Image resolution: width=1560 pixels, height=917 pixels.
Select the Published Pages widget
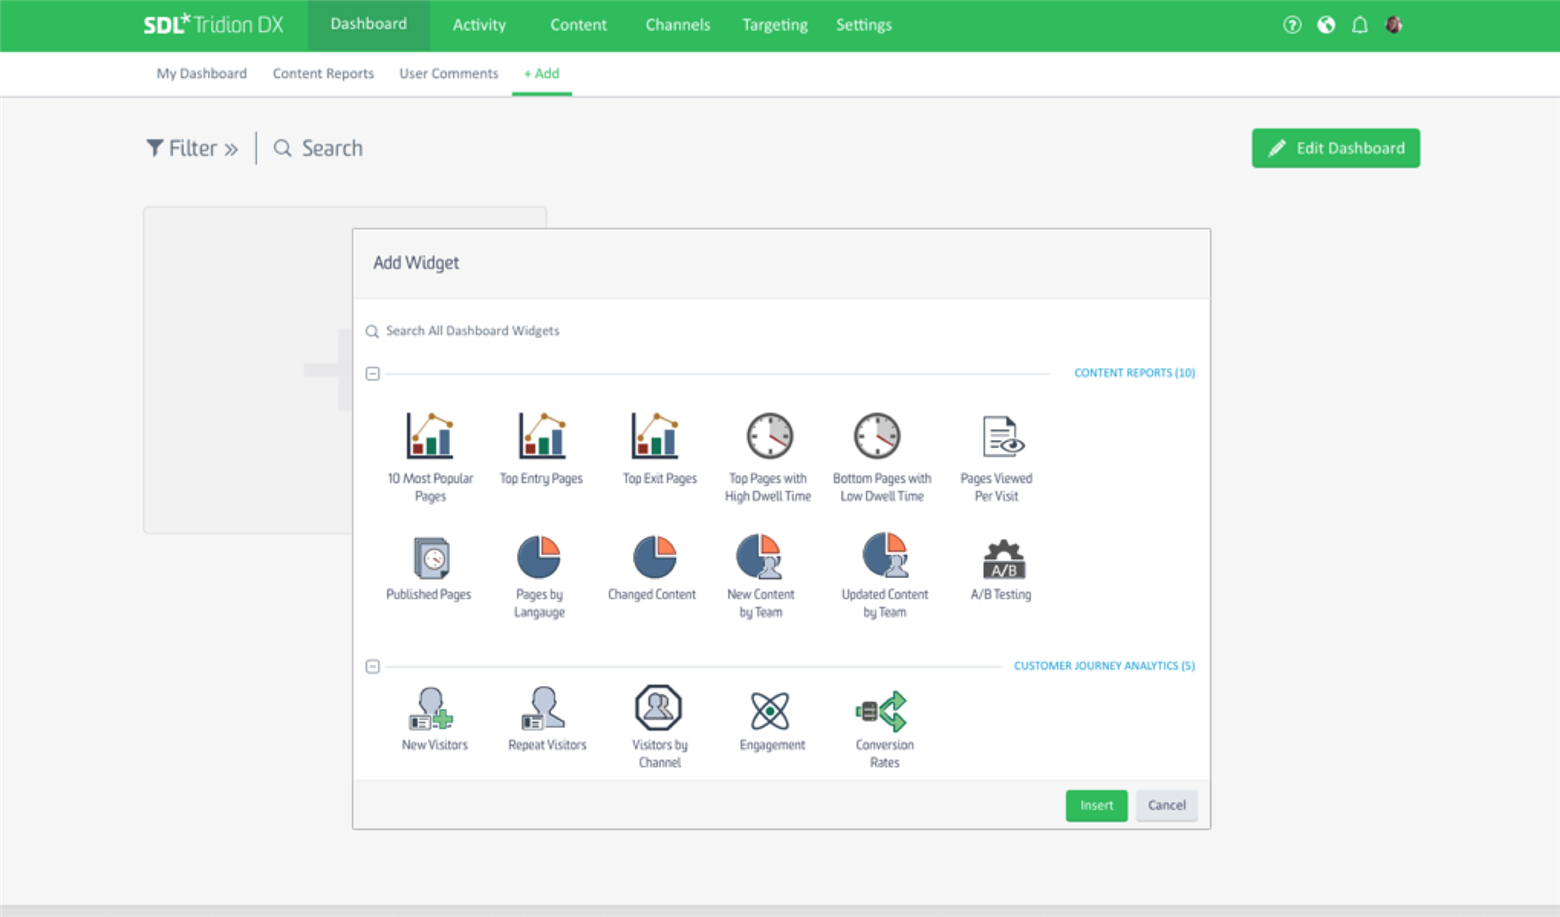[429, 568]
